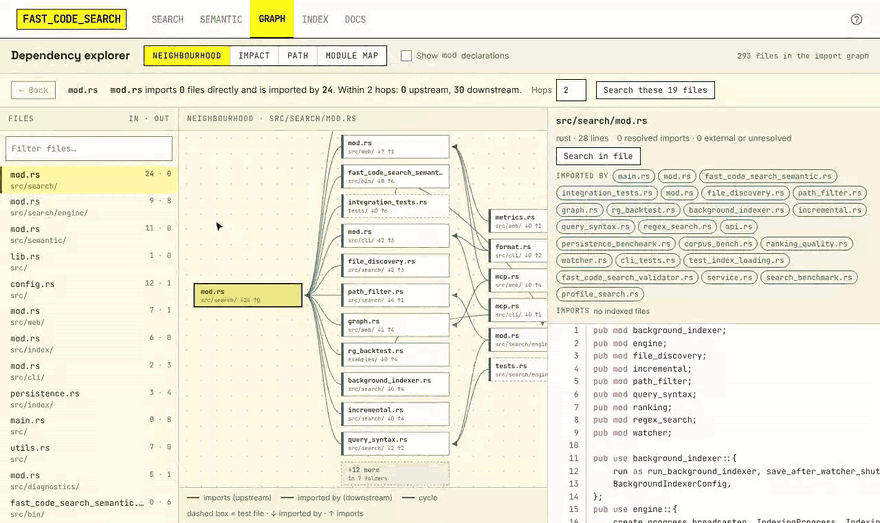
Task: Click file_discovery.rs graph node
Action: (395, 265)
